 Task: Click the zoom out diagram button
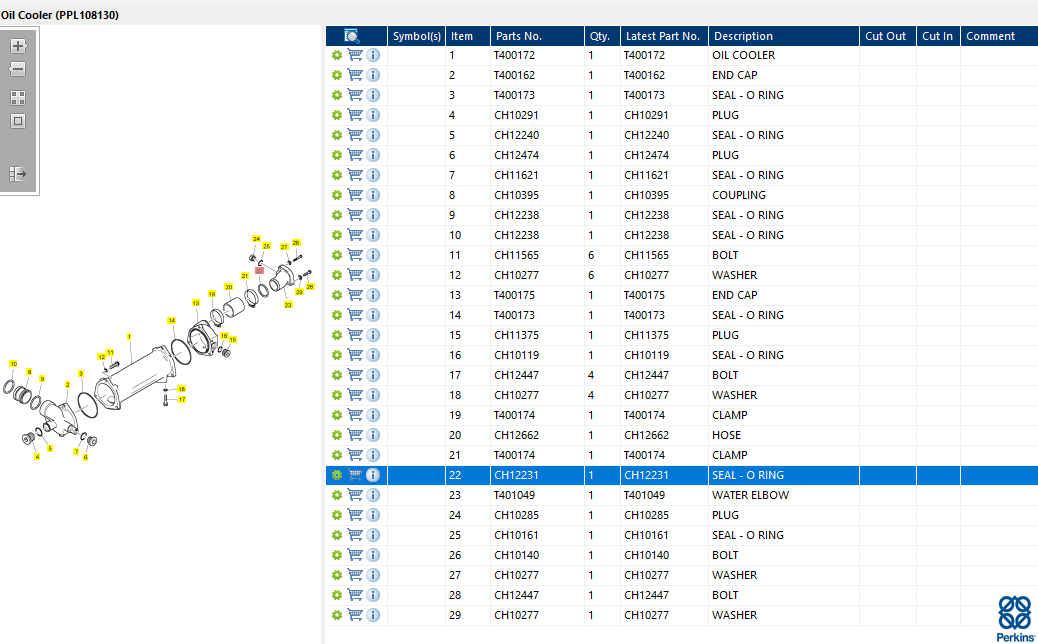click(x=18, y=69)
